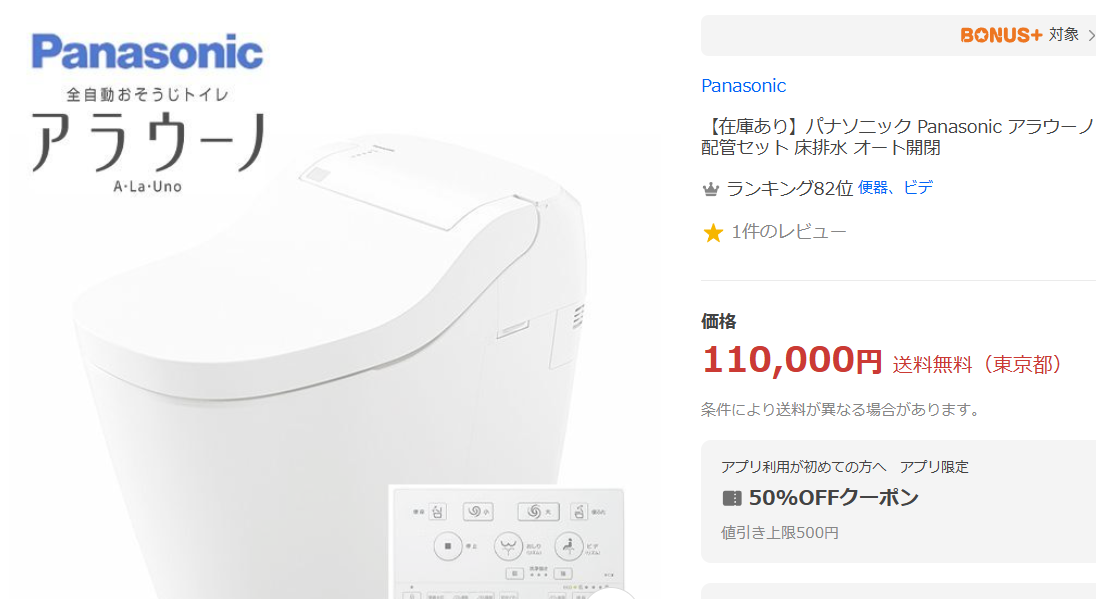Click the Panasonic logo on product image
The height and width of the screenshot is (599, 1096).
click(x=147, y=52)
